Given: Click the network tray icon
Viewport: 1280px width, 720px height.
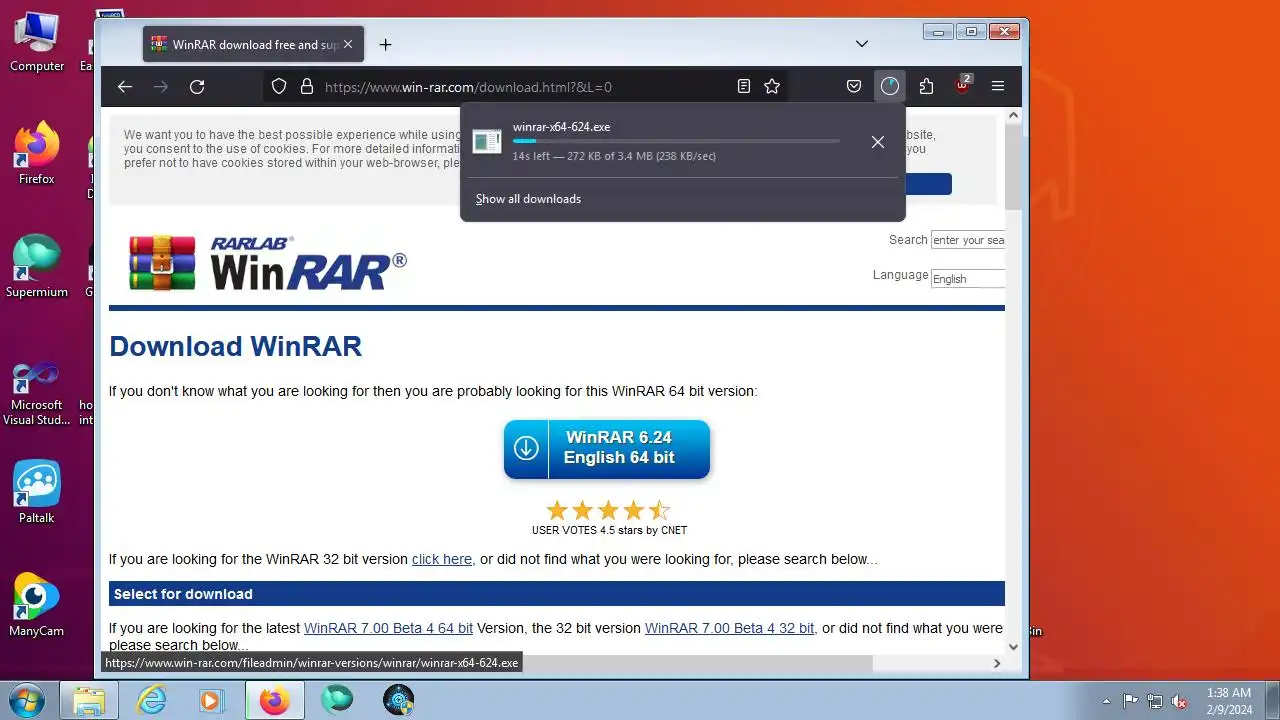Looking at the screenshot, I should point(1155,701).
